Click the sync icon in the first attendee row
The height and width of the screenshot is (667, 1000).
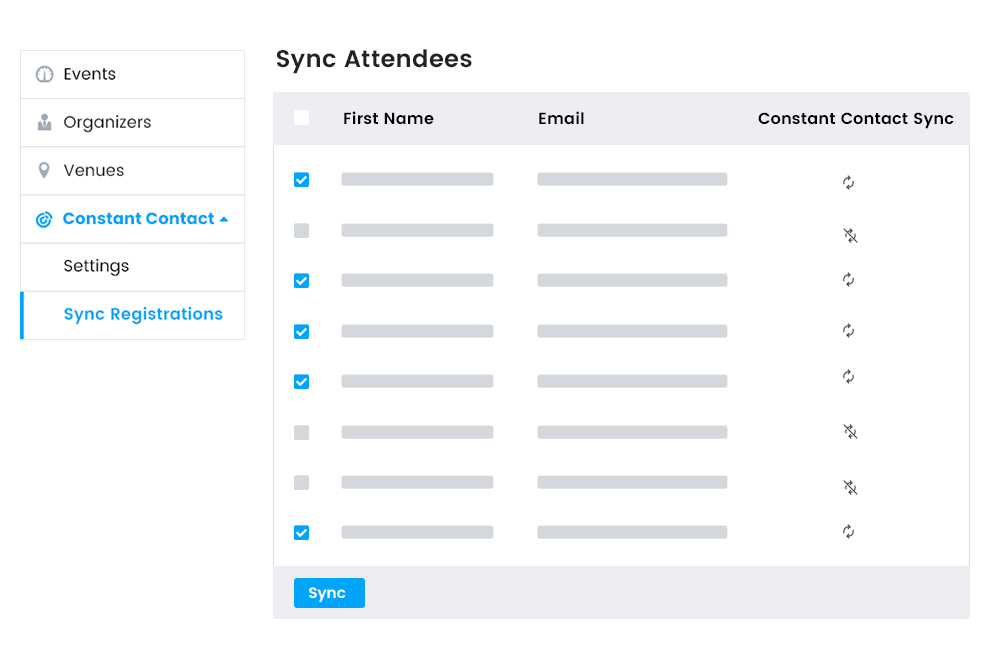(848, 183)
